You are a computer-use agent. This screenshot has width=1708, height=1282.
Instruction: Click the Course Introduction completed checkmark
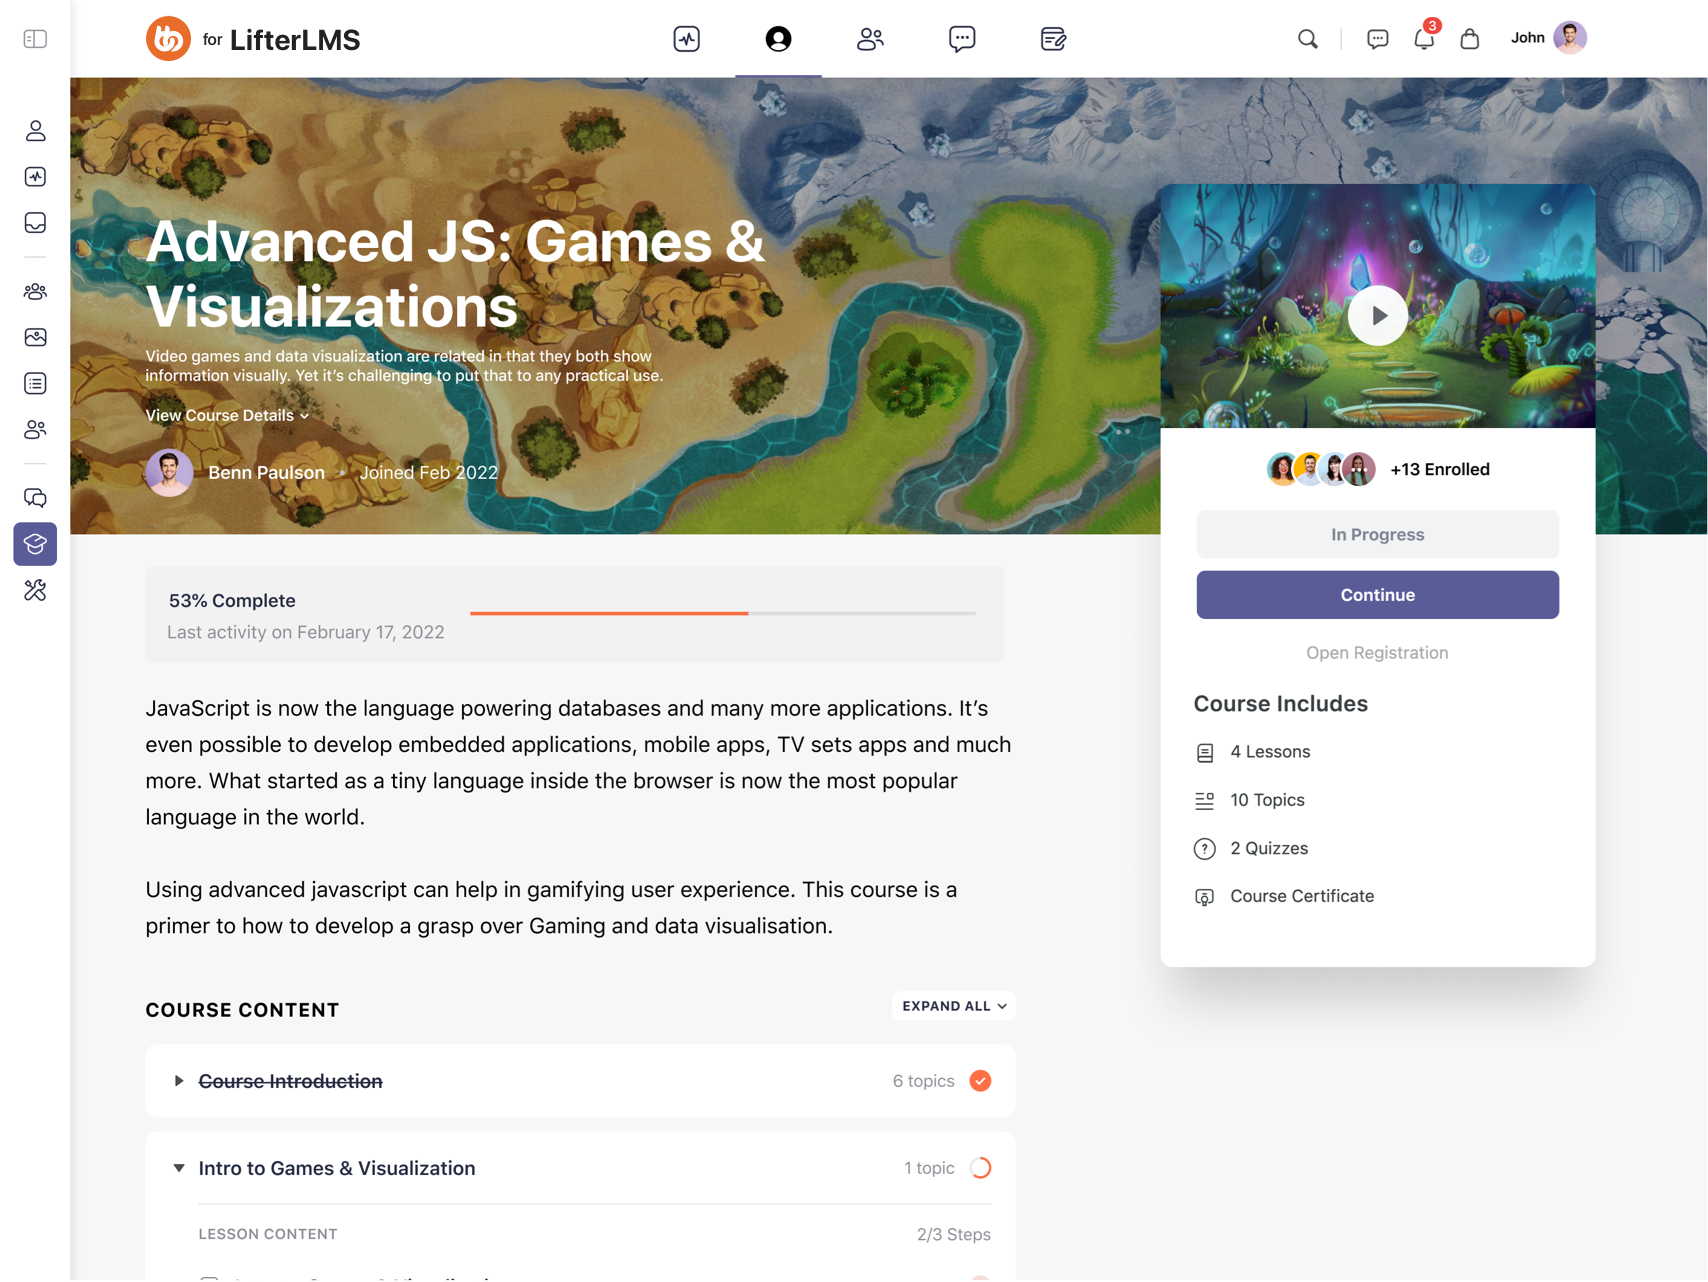(980, 1081)
